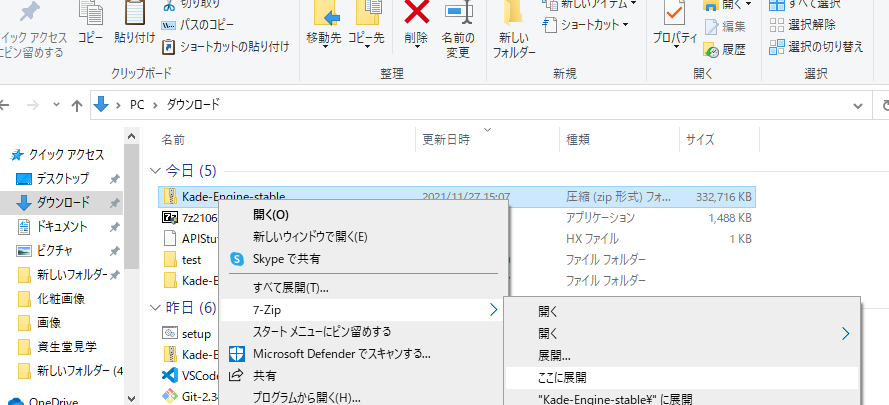The image size is (889, 405).
Task: Open the Move to (移動先) dropdown button
Action: coord(324,26)
